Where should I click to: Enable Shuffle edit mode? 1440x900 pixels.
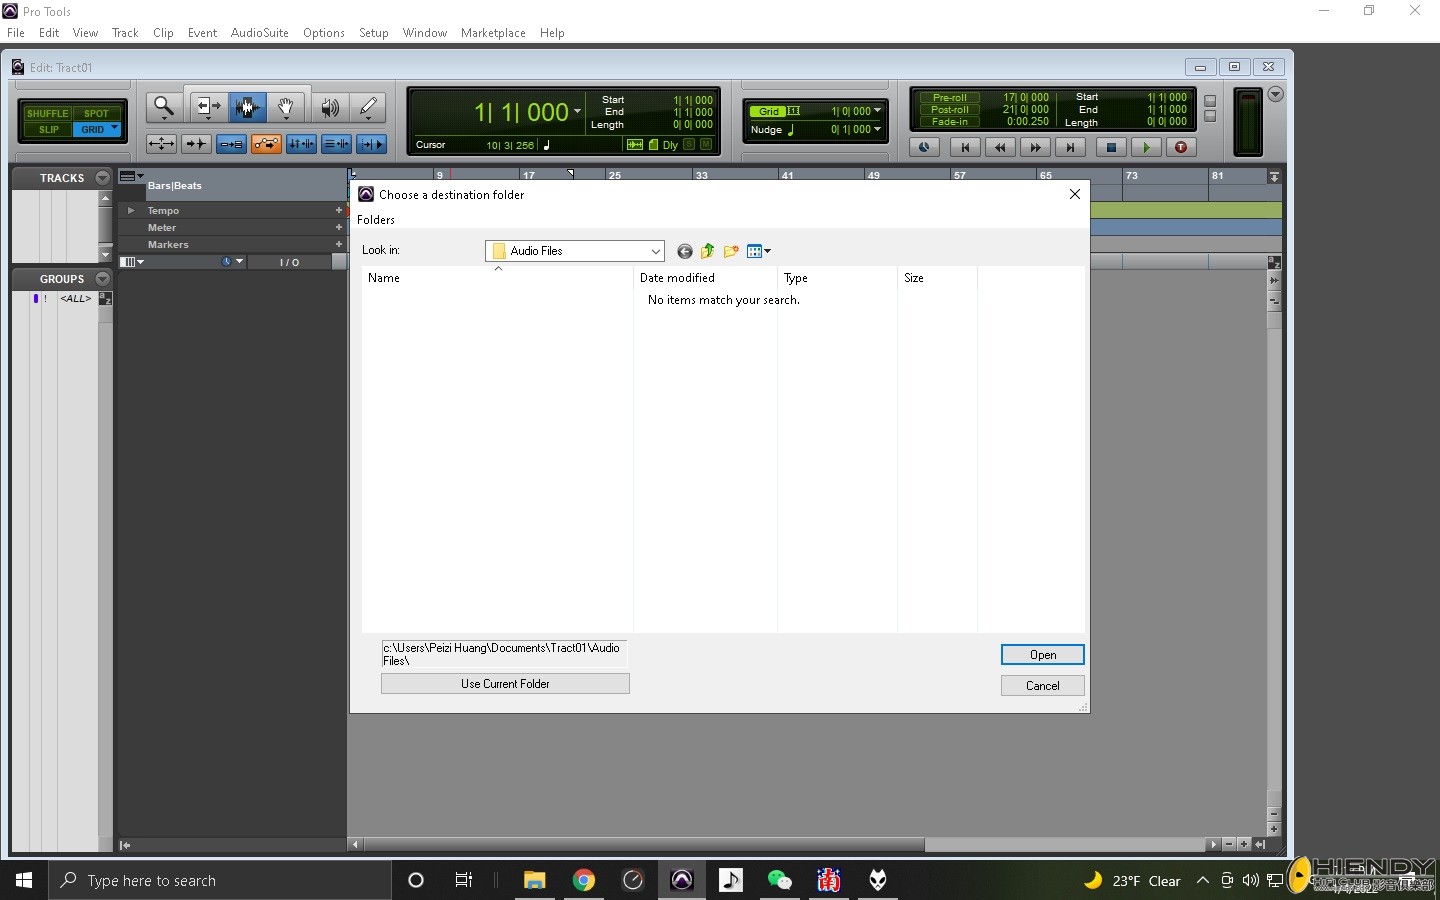pyautogui.click(x=48, y=113)
